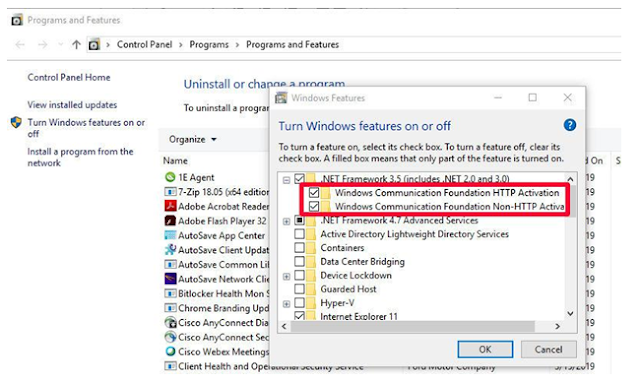Uncheck WCF HTTP Activation checkbox
The height and width of the screenshot is (383, 640).
coord(313,192)
